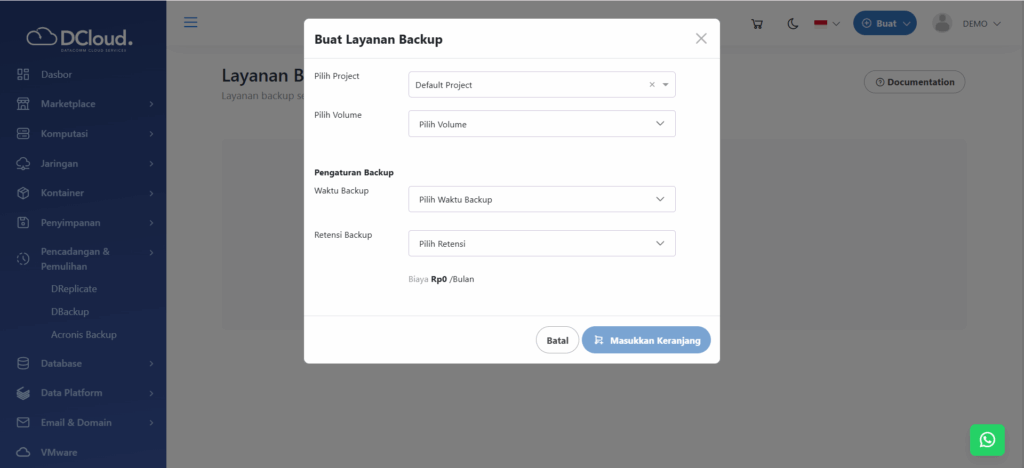Open the Pilih Volume dropdown
The height and width of the screenshot is (468, 1024).
(x=542, y=124)
